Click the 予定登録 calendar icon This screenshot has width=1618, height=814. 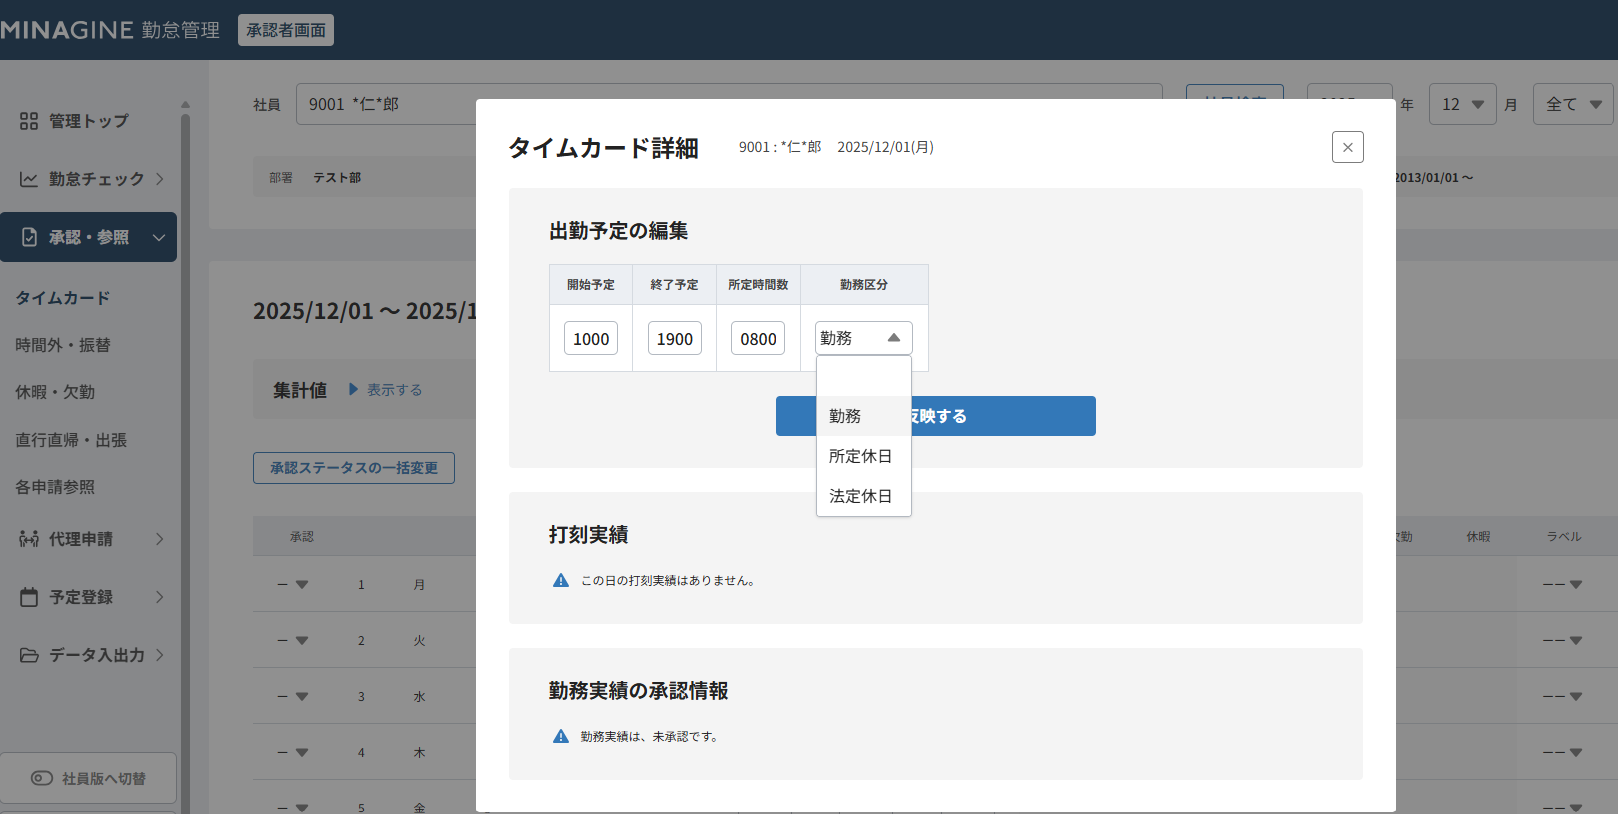click(x=29, y=597)
